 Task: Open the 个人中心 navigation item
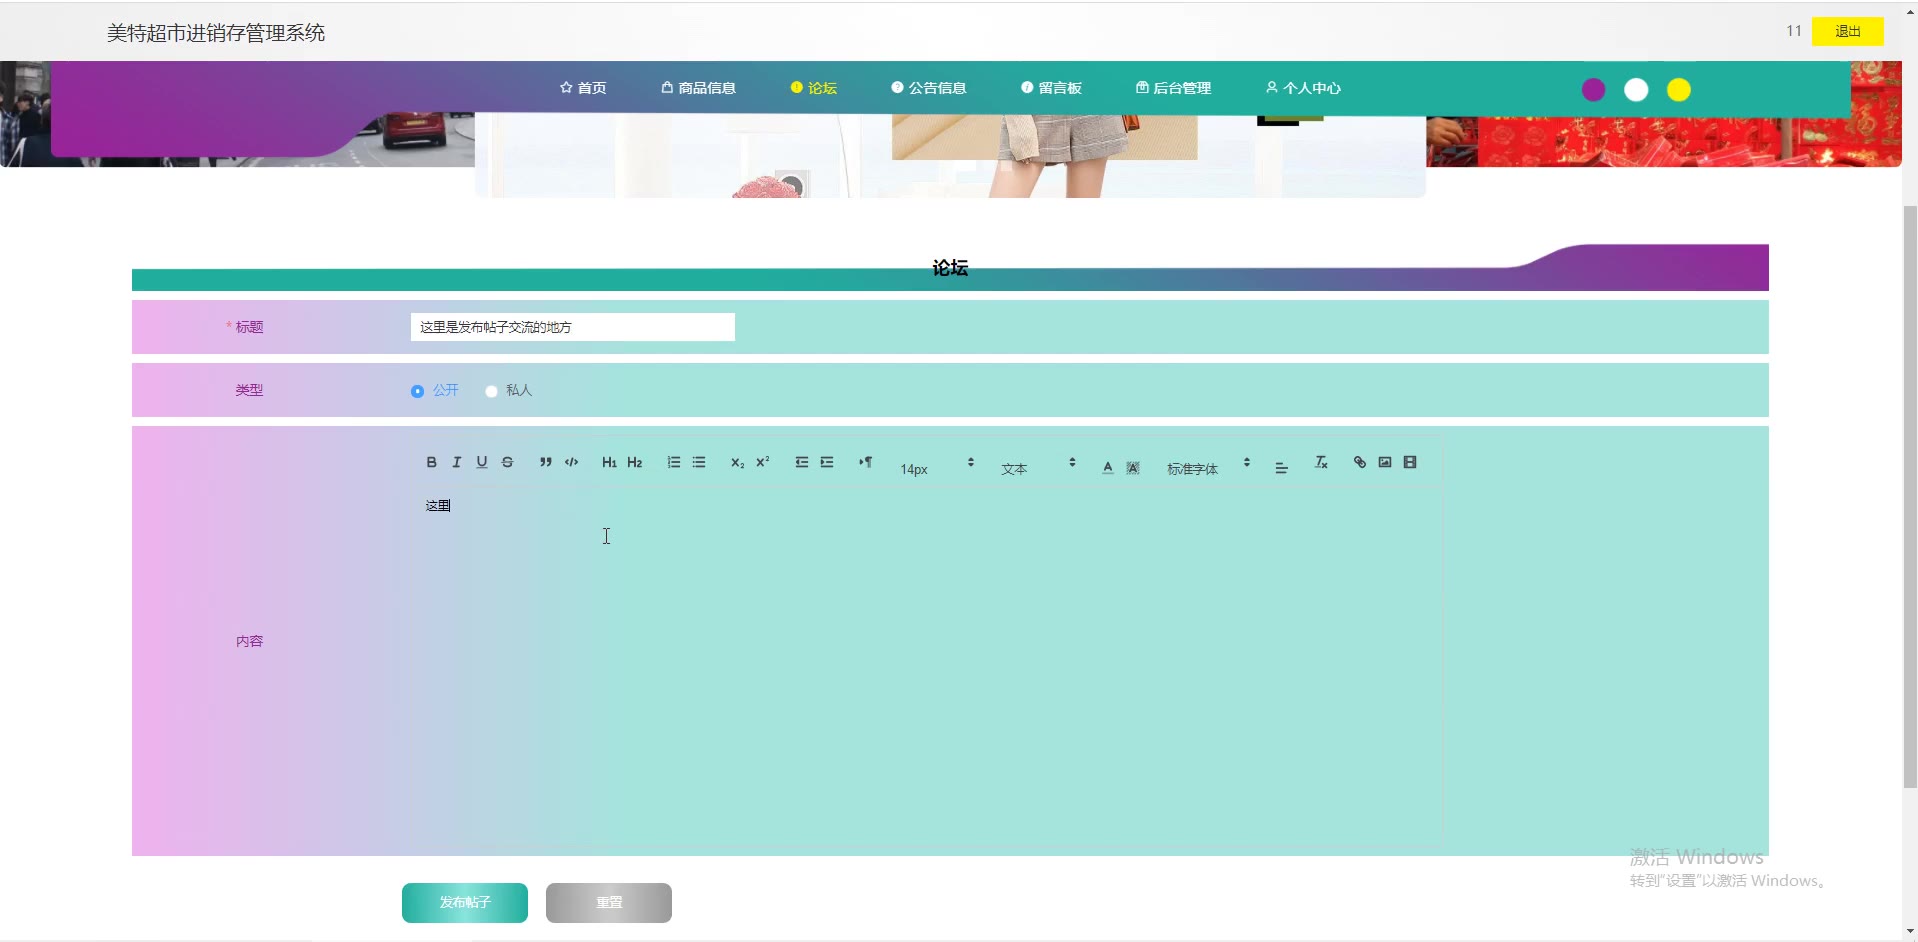point(1303,88)
